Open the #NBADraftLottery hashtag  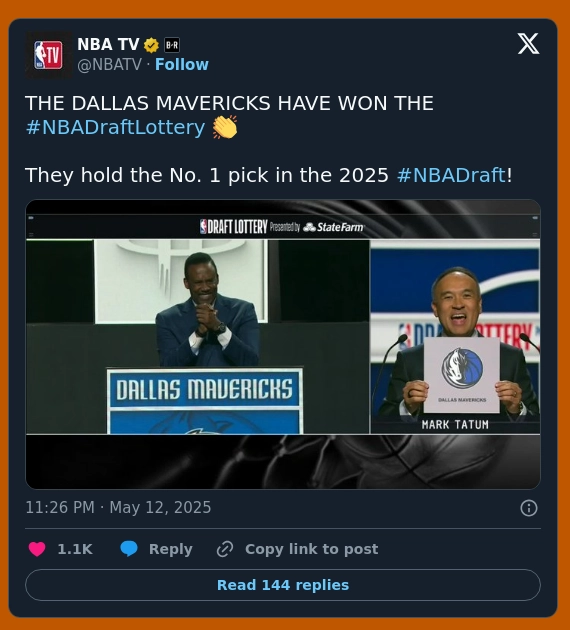tap(115, 127)
